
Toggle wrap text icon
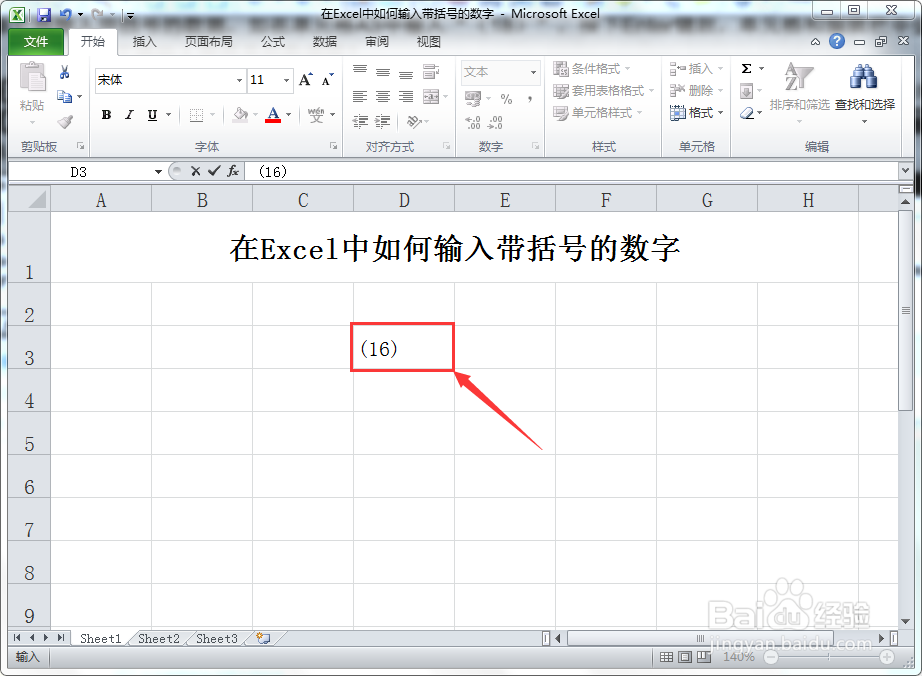(431, 71)
